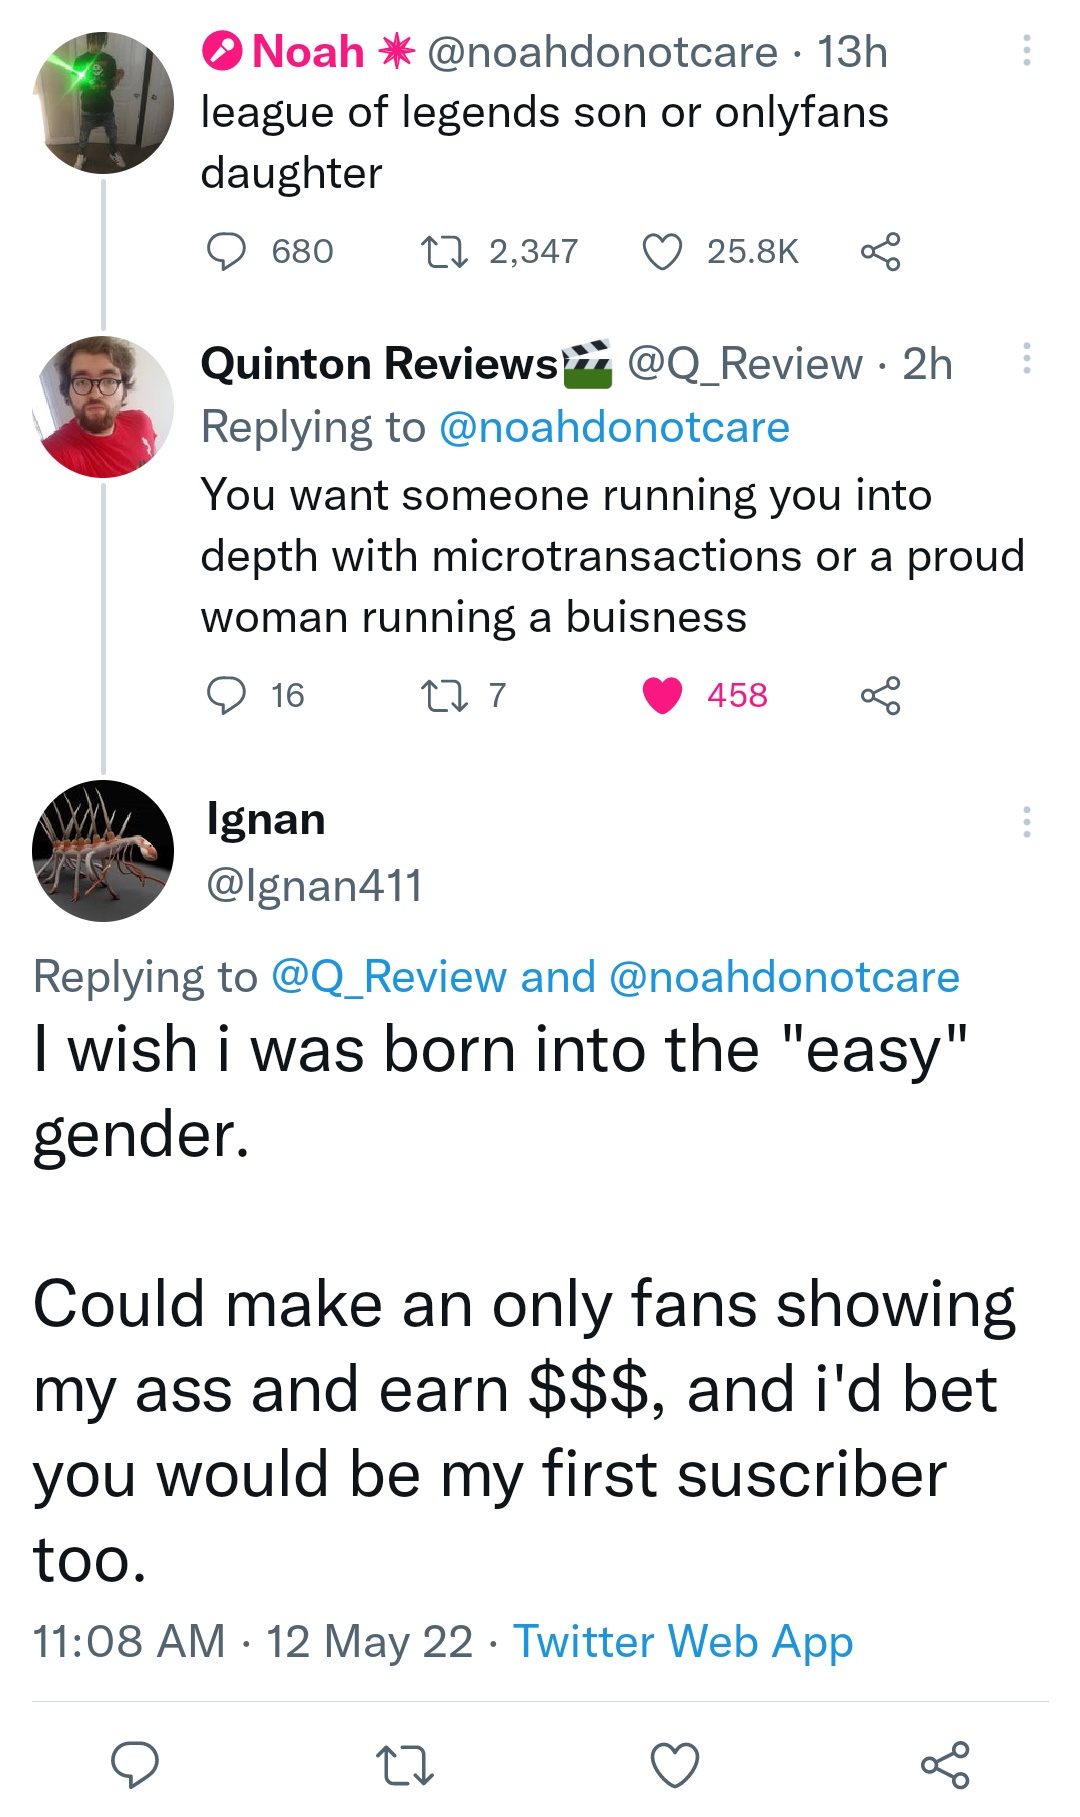Open more options on Quinton Reviews' tweet
This screenshot has height=1817, width=1080.
(1026, 359)
